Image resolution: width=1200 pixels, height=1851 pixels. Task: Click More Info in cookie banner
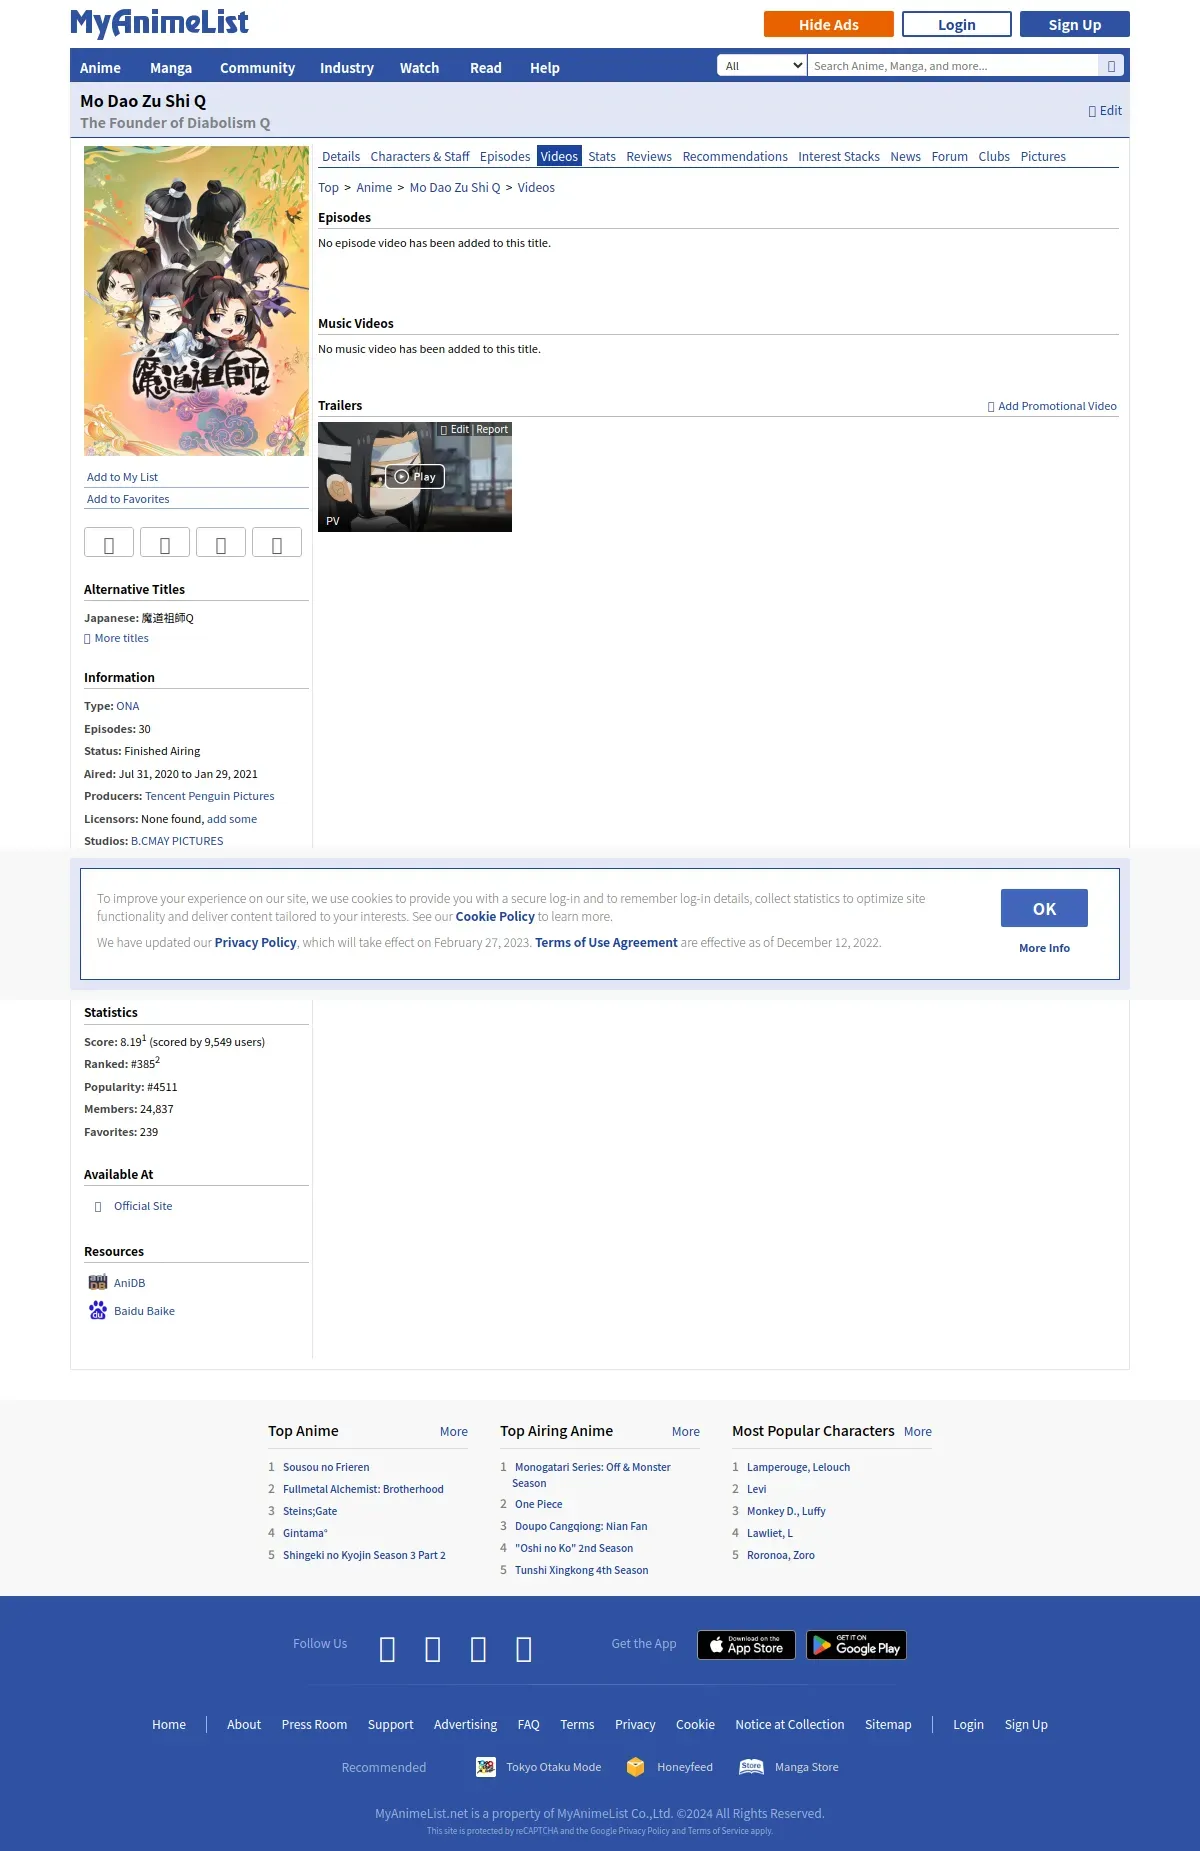(1044, 948)
